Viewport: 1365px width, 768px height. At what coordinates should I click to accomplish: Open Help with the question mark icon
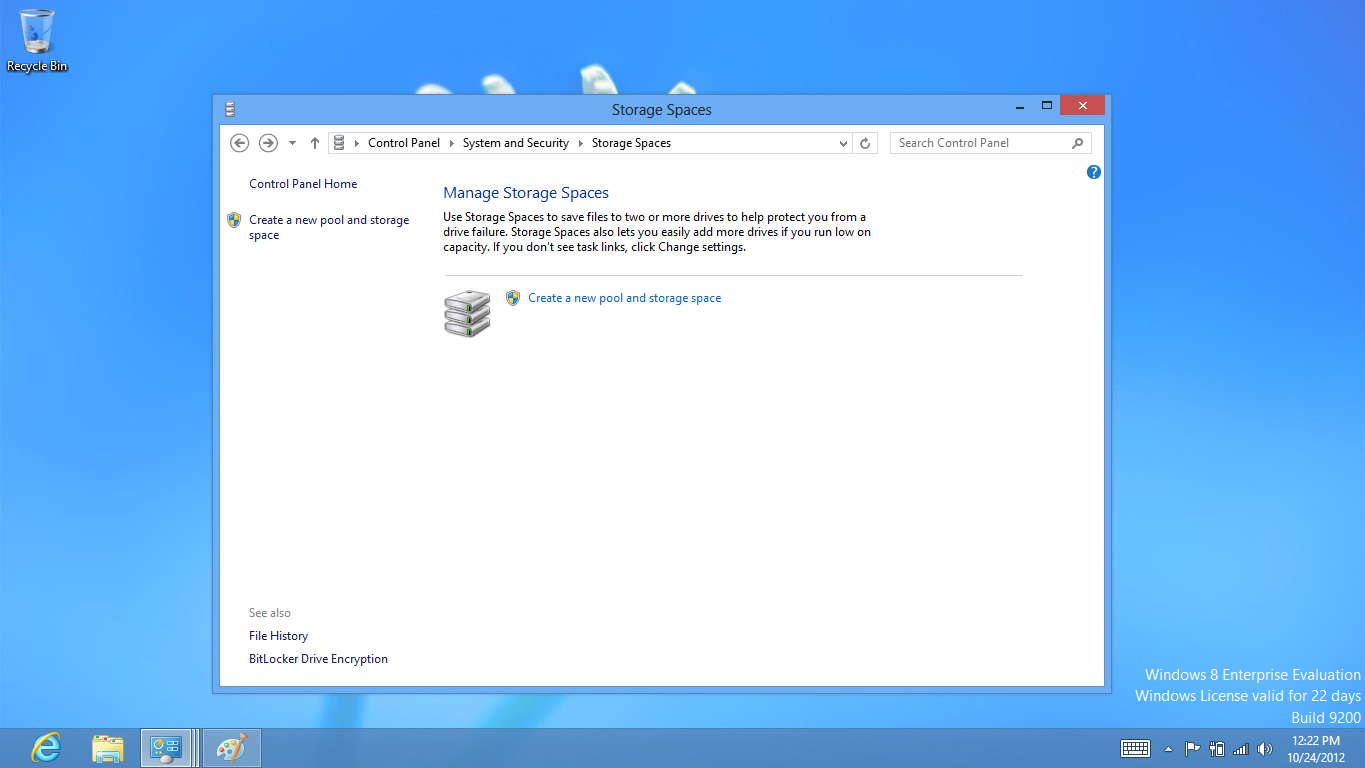point(1094,172)
